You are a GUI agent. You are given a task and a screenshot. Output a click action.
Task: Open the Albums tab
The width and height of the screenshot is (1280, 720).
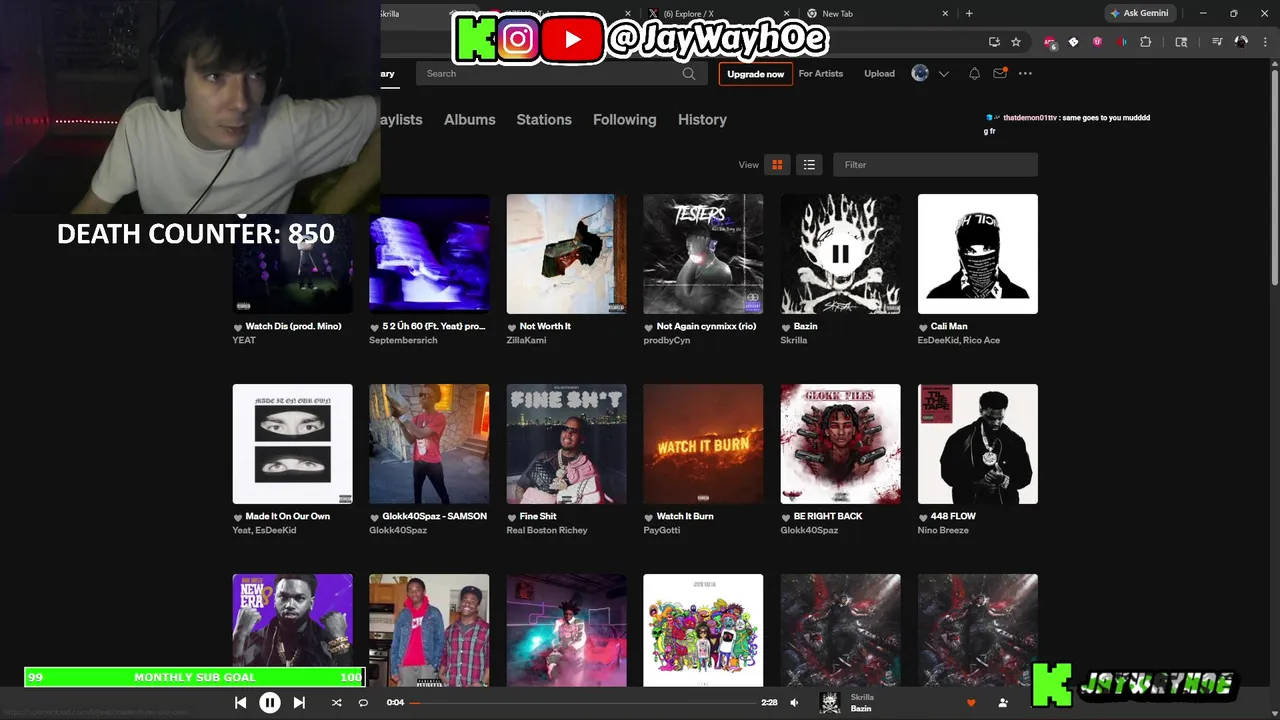470,119
